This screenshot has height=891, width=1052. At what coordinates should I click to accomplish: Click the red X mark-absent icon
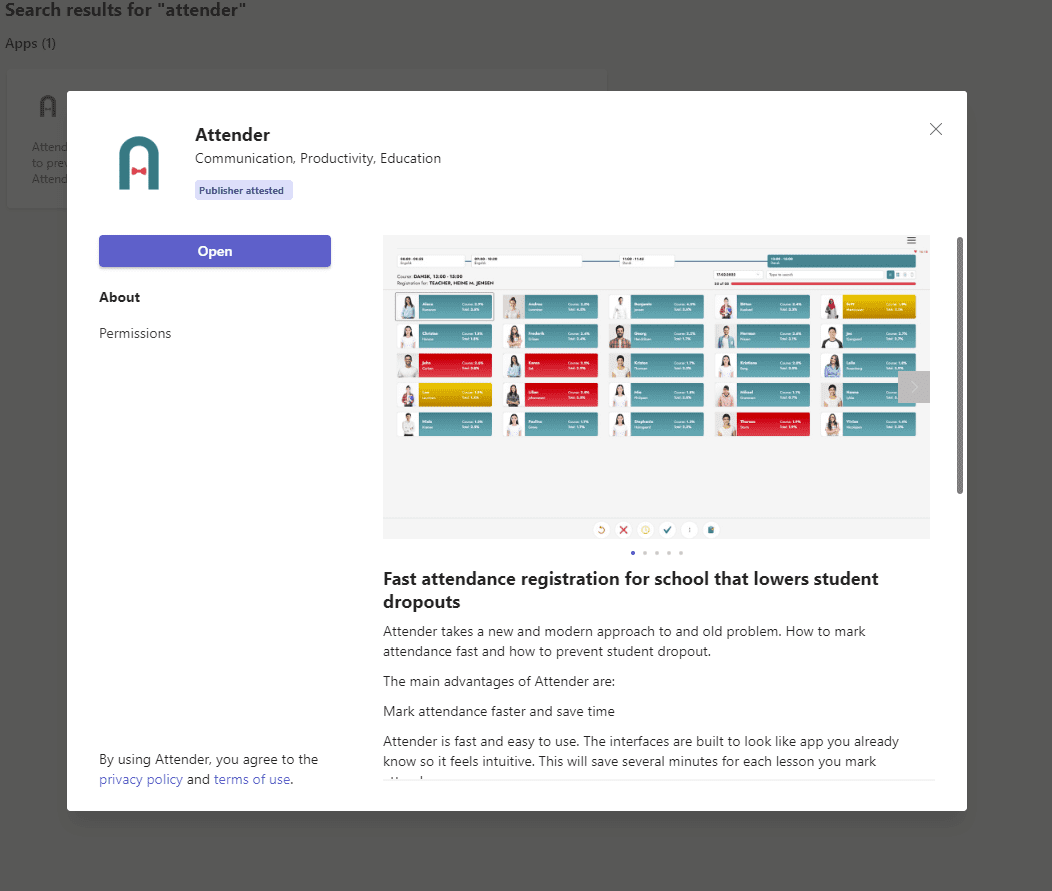coord(622,529)
